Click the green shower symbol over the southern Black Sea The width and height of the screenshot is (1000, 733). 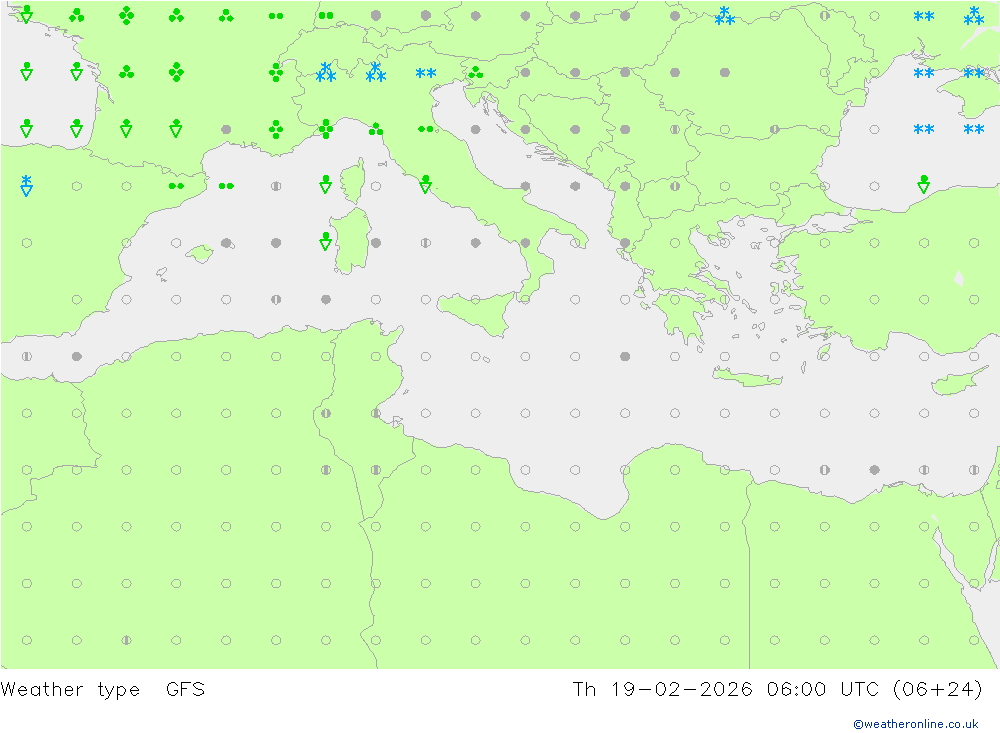point(923,184)
